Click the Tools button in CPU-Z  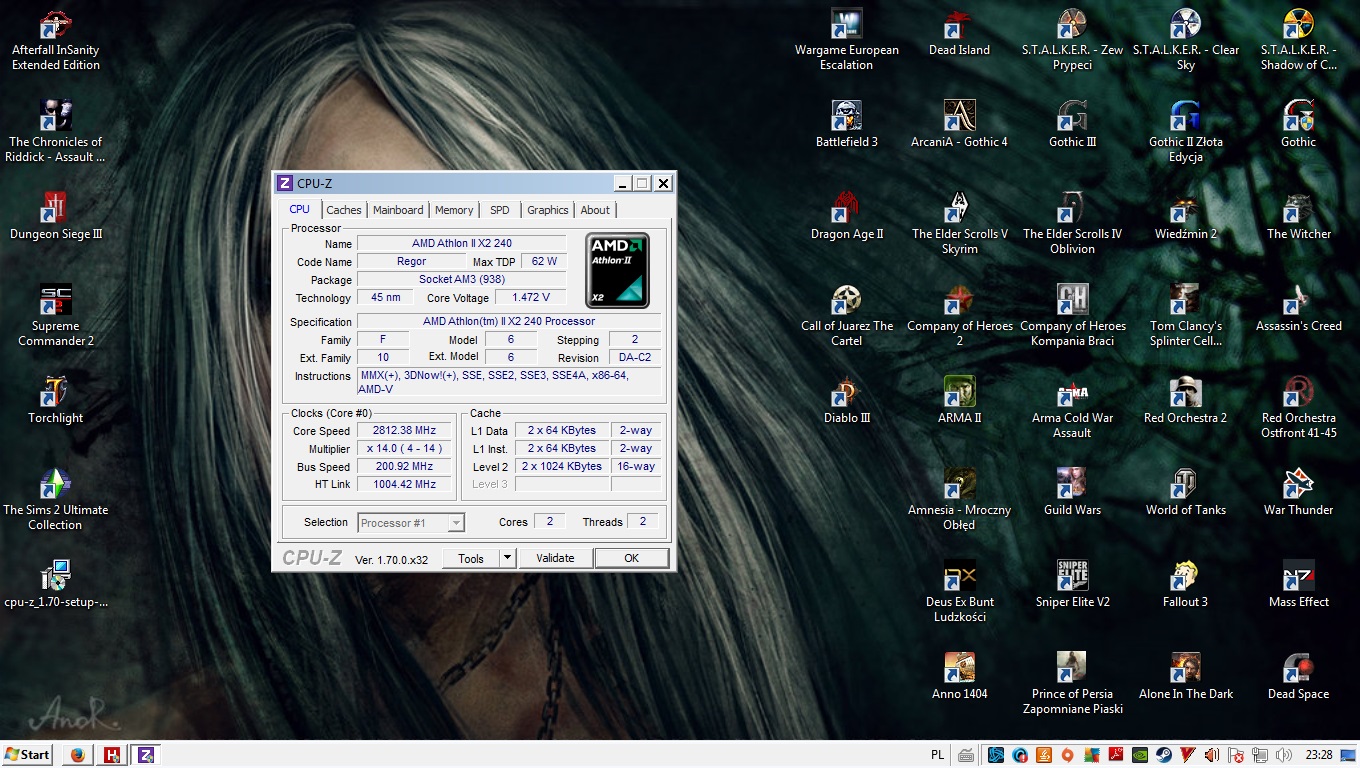click(471, 558)
